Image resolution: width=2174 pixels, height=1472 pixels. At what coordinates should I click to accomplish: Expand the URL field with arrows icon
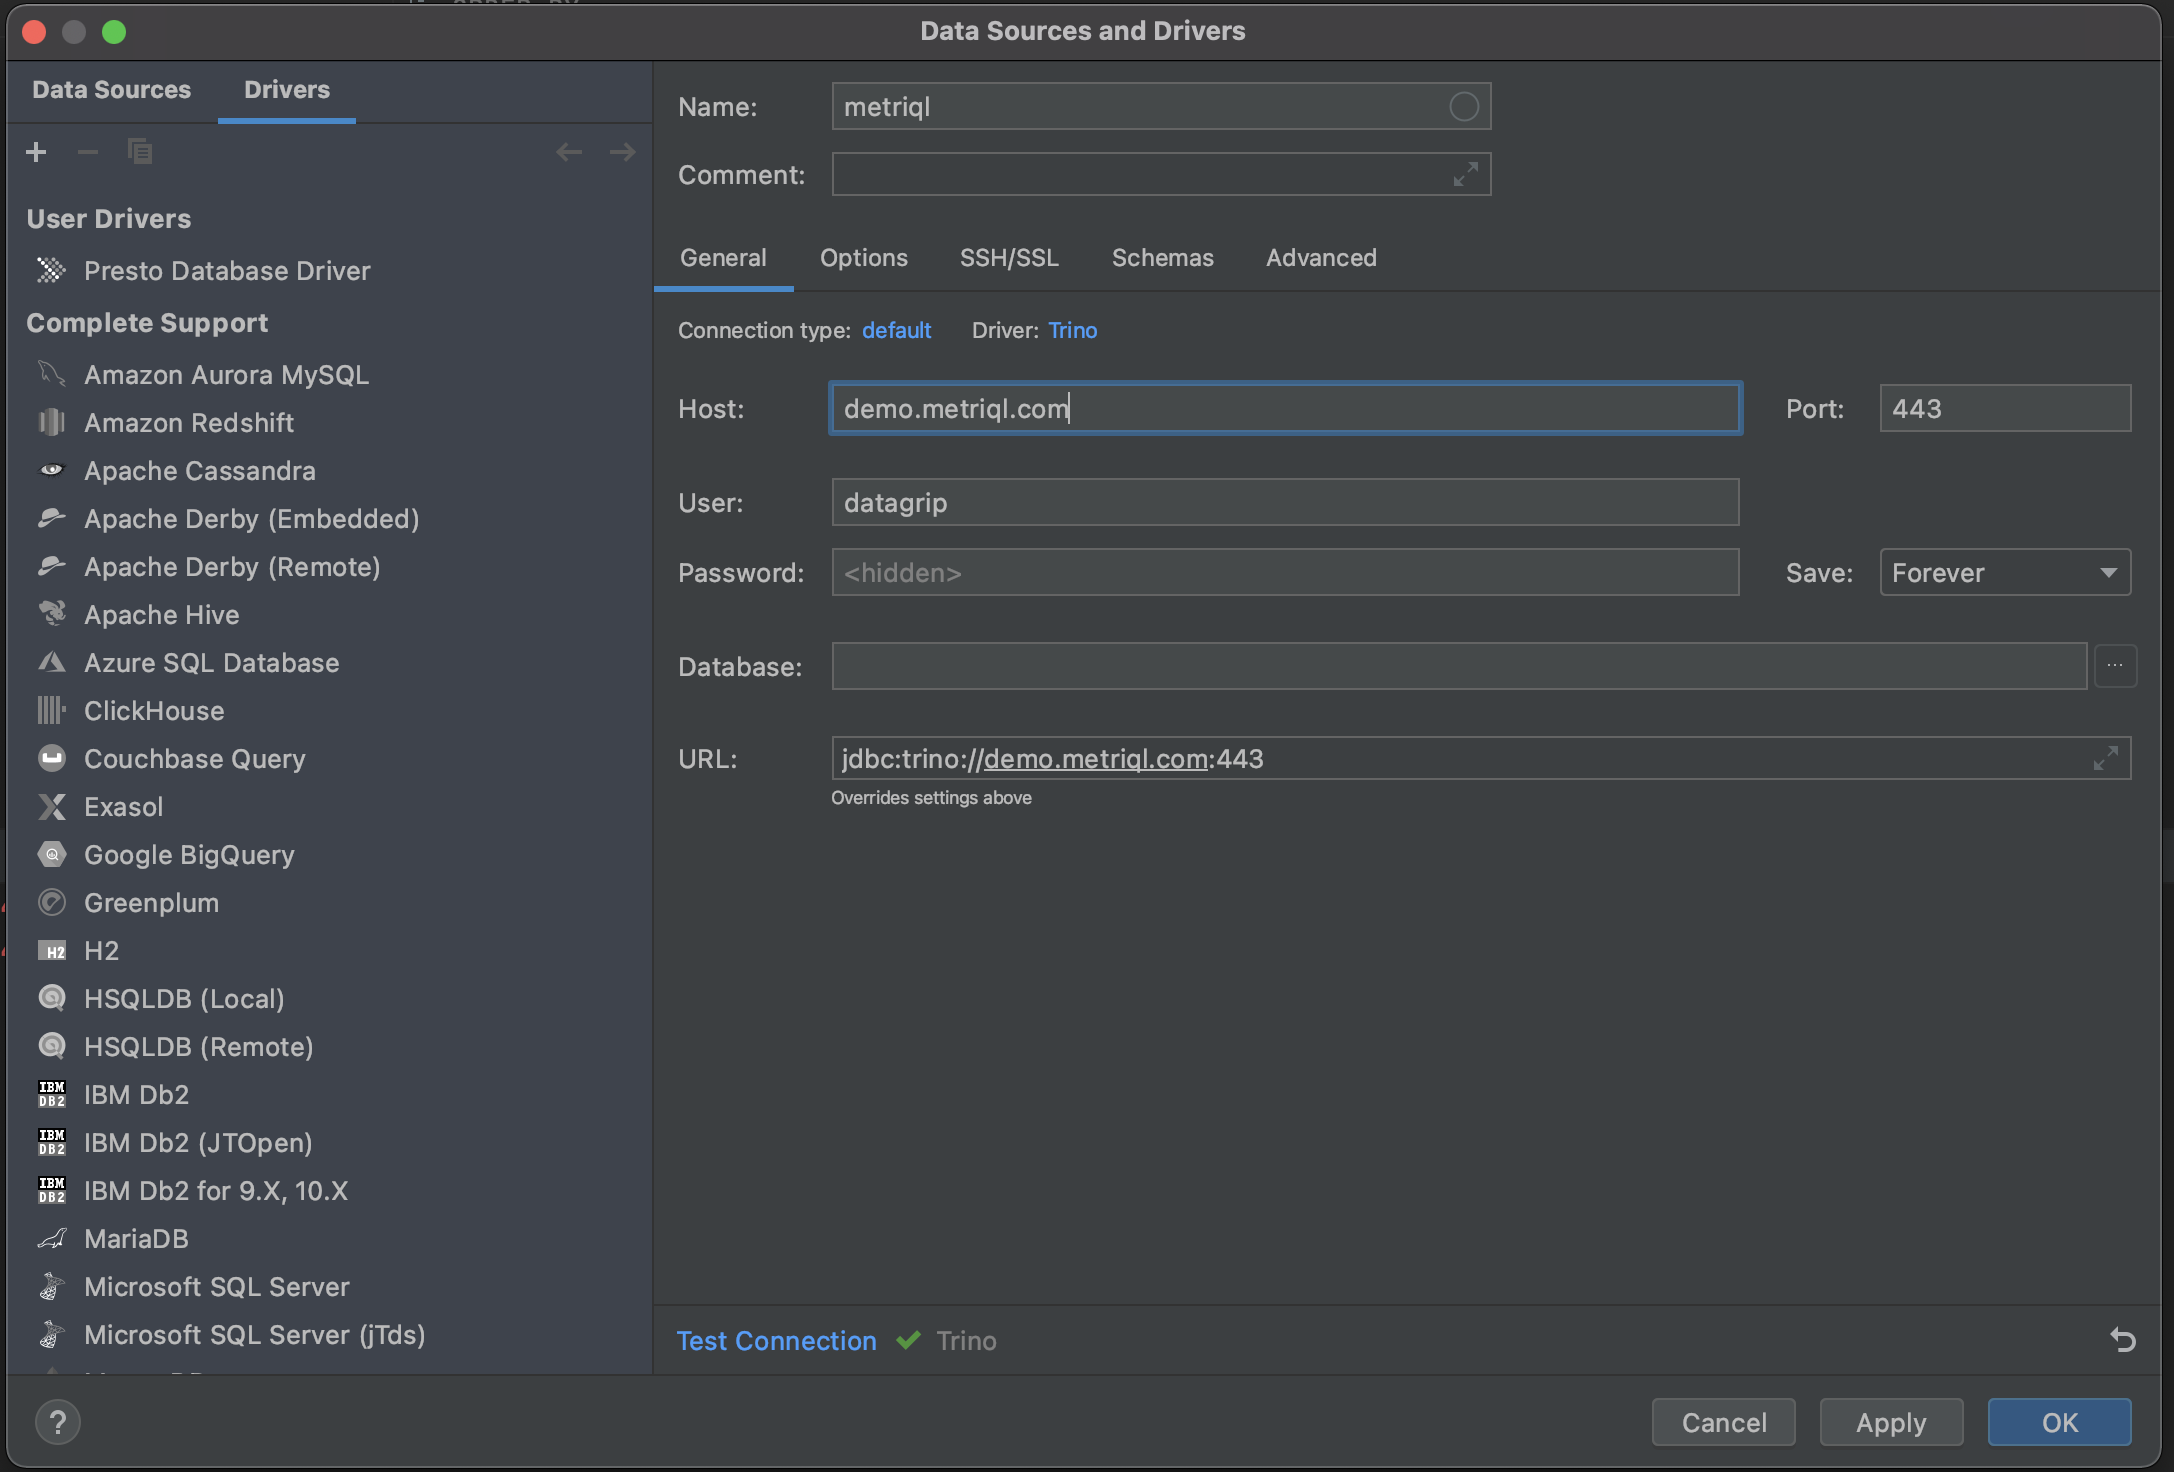pyautogui.click(x=2105, y=759)
